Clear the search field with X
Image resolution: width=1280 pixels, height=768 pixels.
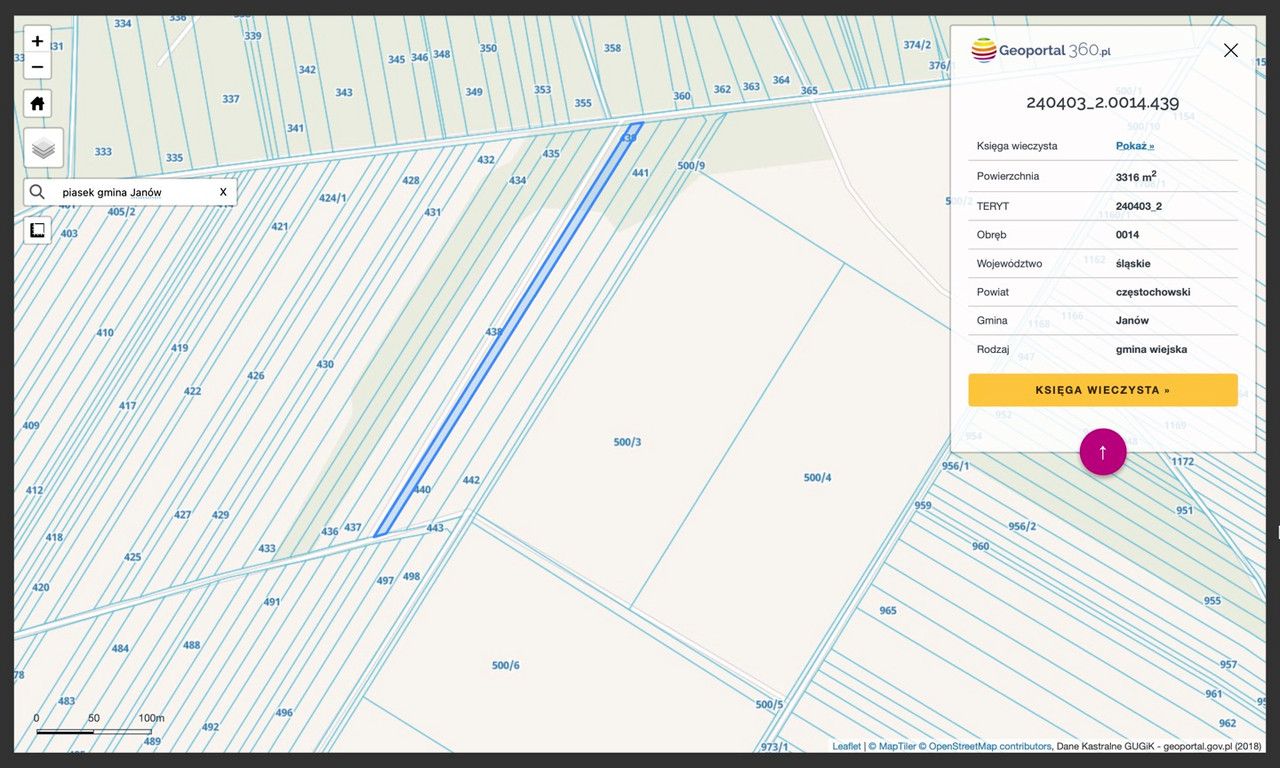223,192
